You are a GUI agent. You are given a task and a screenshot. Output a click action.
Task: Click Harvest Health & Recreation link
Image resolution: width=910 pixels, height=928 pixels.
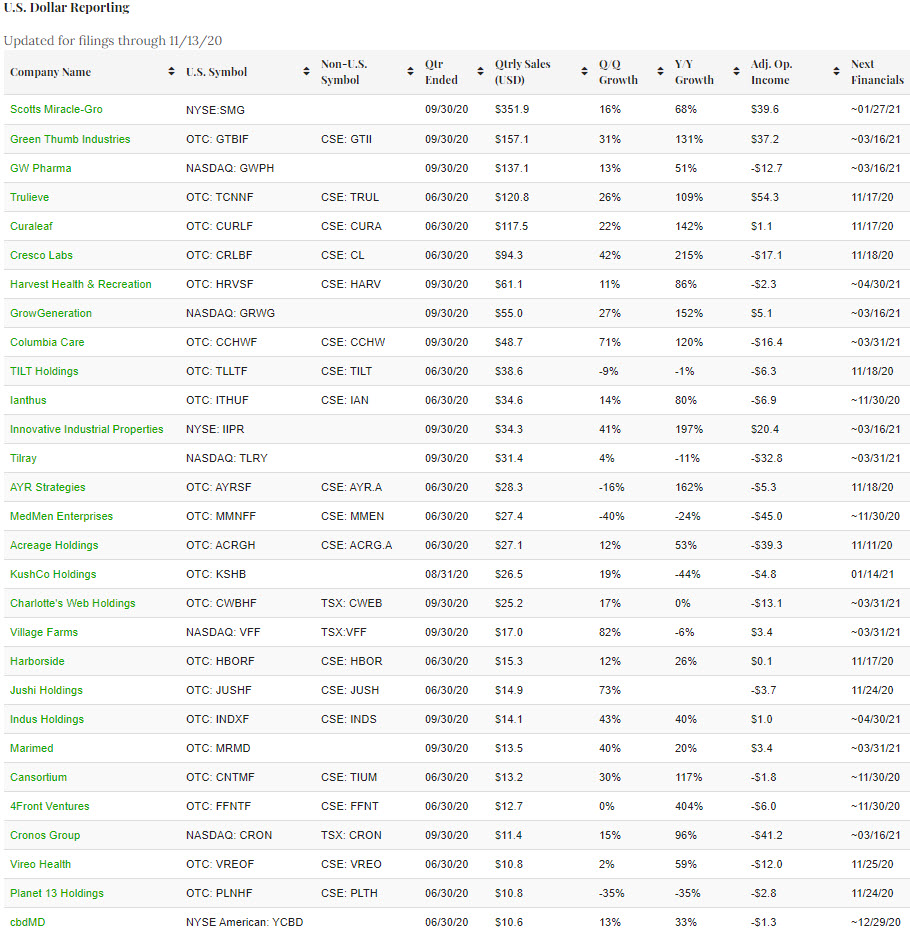(x=81, y=284)
